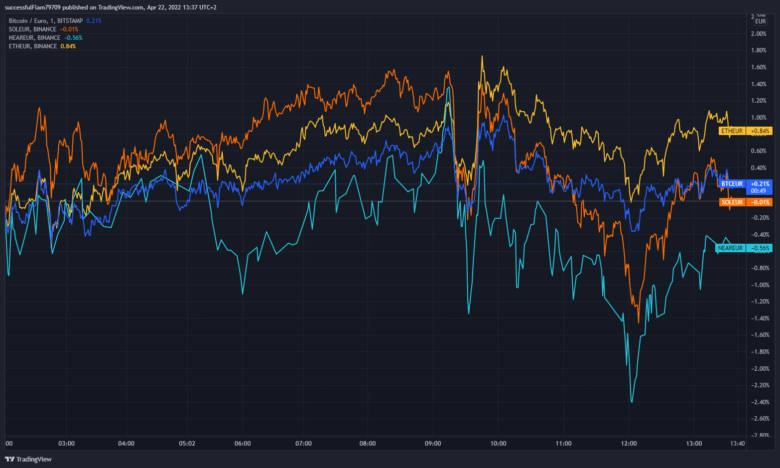780x468 pixels.
Task: Click the 0.40% price axis value
Action: [x=759, y=168]
